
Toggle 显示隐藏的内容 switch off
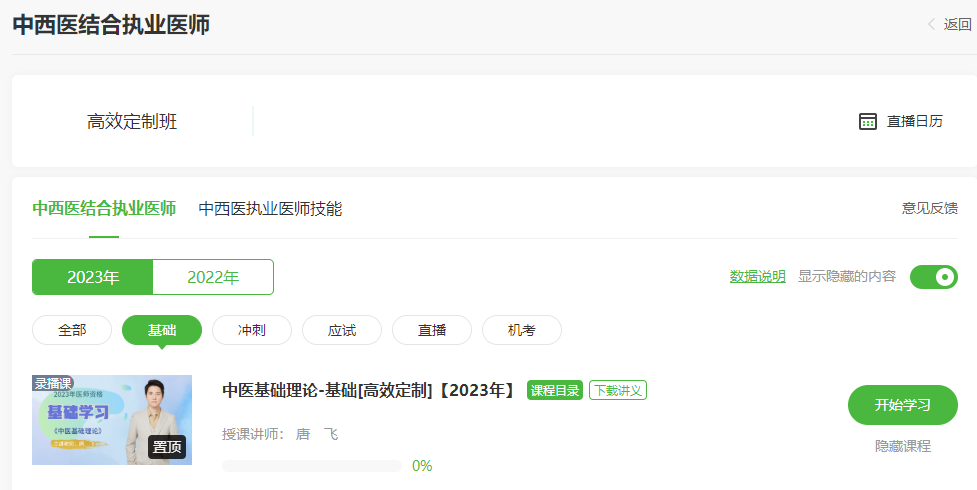click(933, 277)
